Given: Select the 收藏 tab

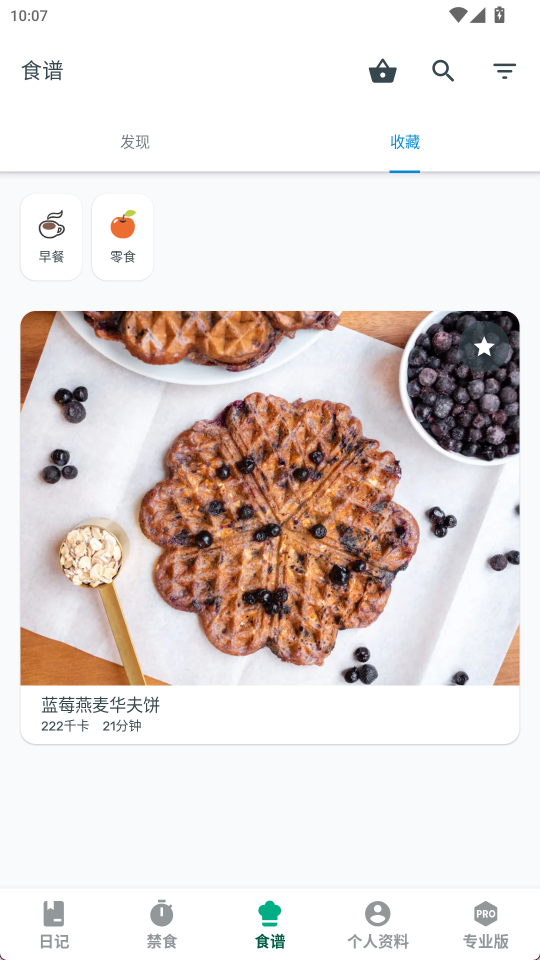Looking at the screenshot, I should (x=405, y=142).
